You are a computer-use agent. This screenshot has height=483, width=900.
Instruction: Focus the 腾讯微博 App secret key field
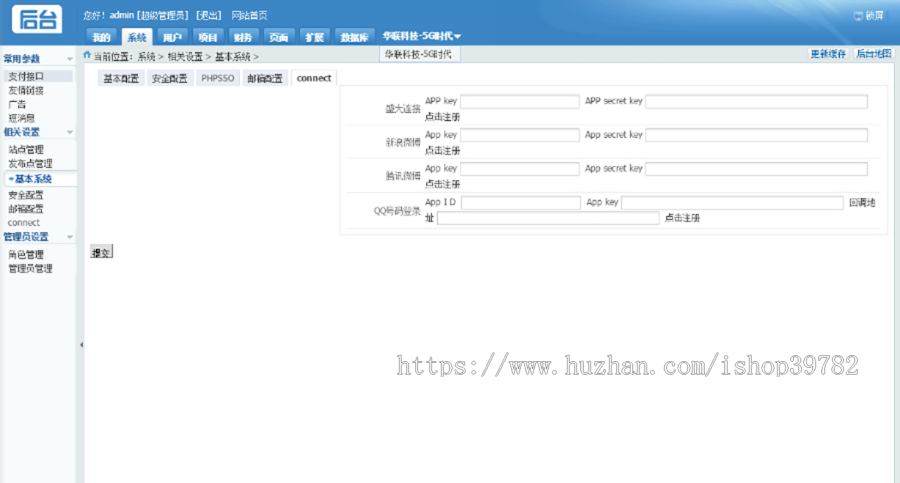click(757, 169)
